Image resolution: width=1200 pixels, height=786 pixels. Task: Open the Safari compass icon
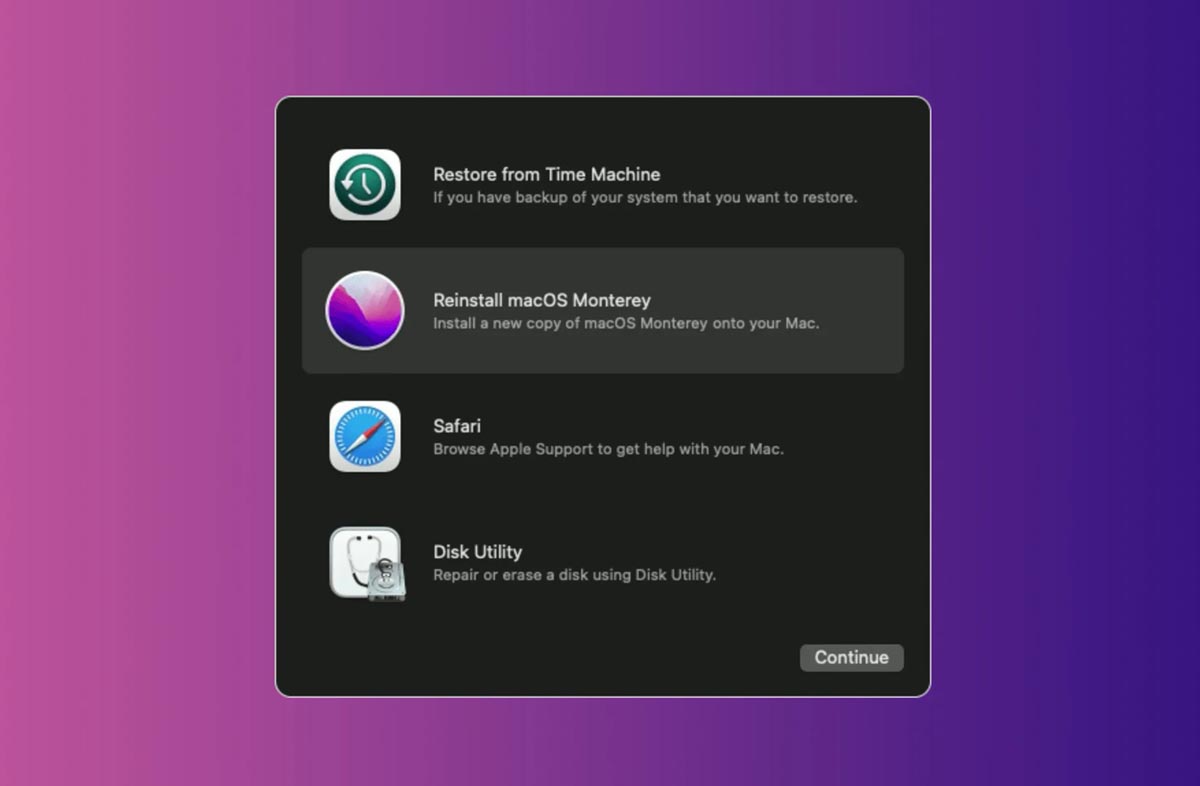(x=365, y=436)
